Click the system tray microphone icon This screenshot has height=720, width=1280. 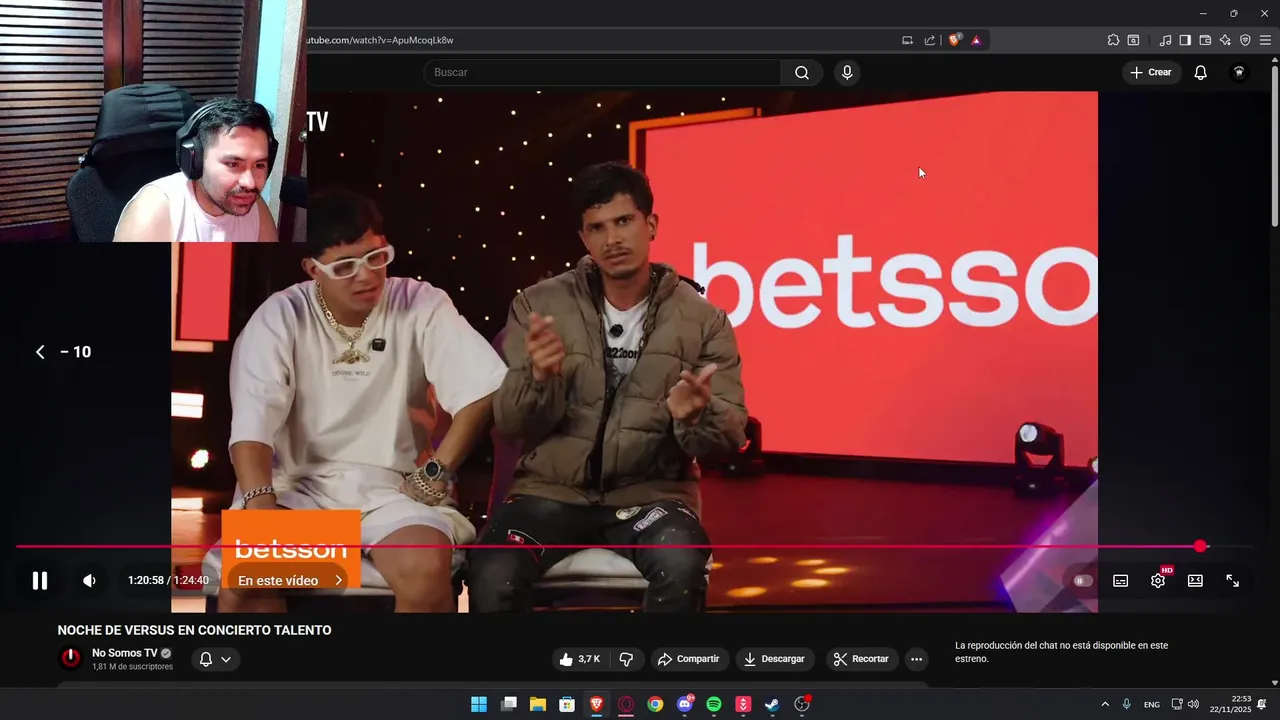[1127, 704]
